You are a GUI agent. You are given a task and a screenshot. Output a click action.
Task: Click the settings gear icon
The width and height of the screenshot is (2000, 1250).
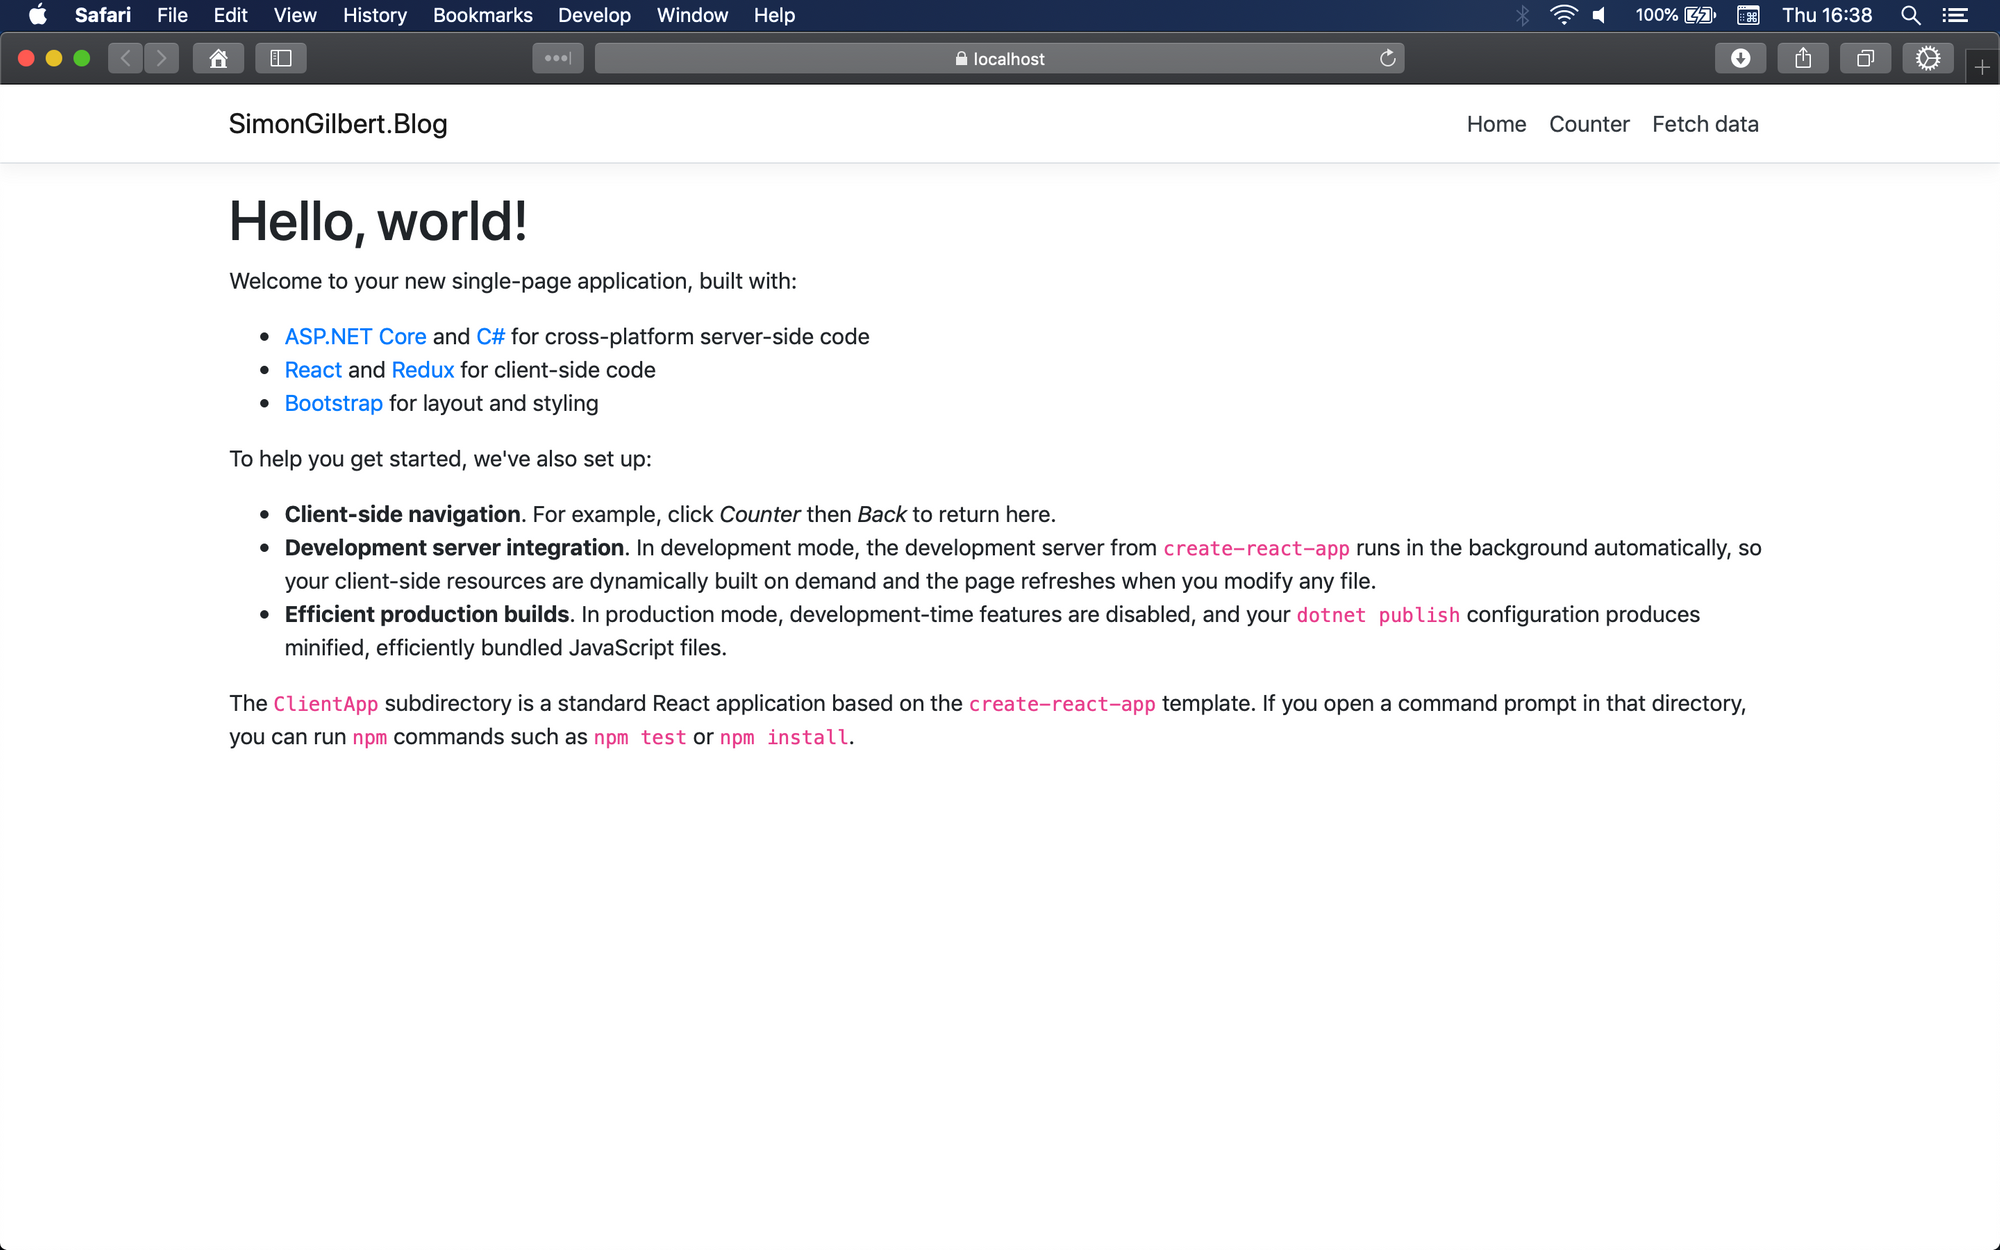click(1928, 58)
